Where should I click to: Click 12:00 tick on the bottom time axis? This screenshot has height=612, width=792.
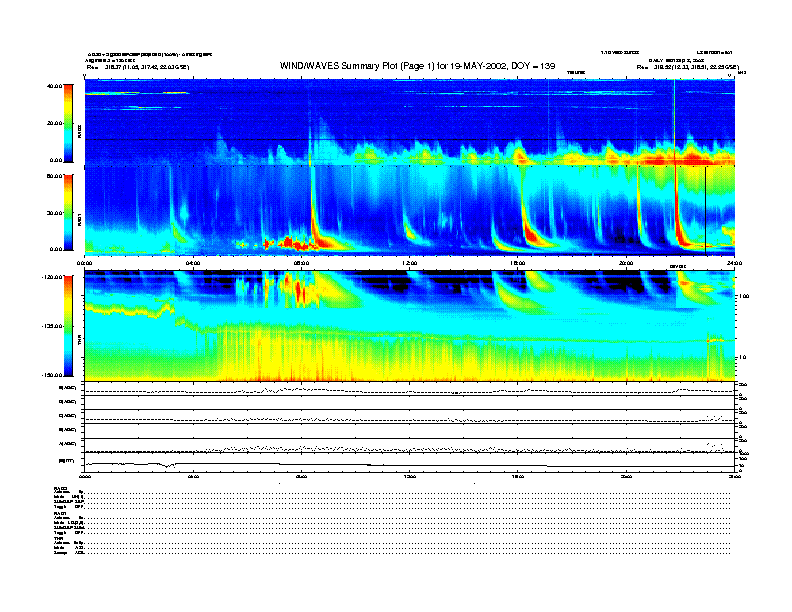(x=410, y=476)
